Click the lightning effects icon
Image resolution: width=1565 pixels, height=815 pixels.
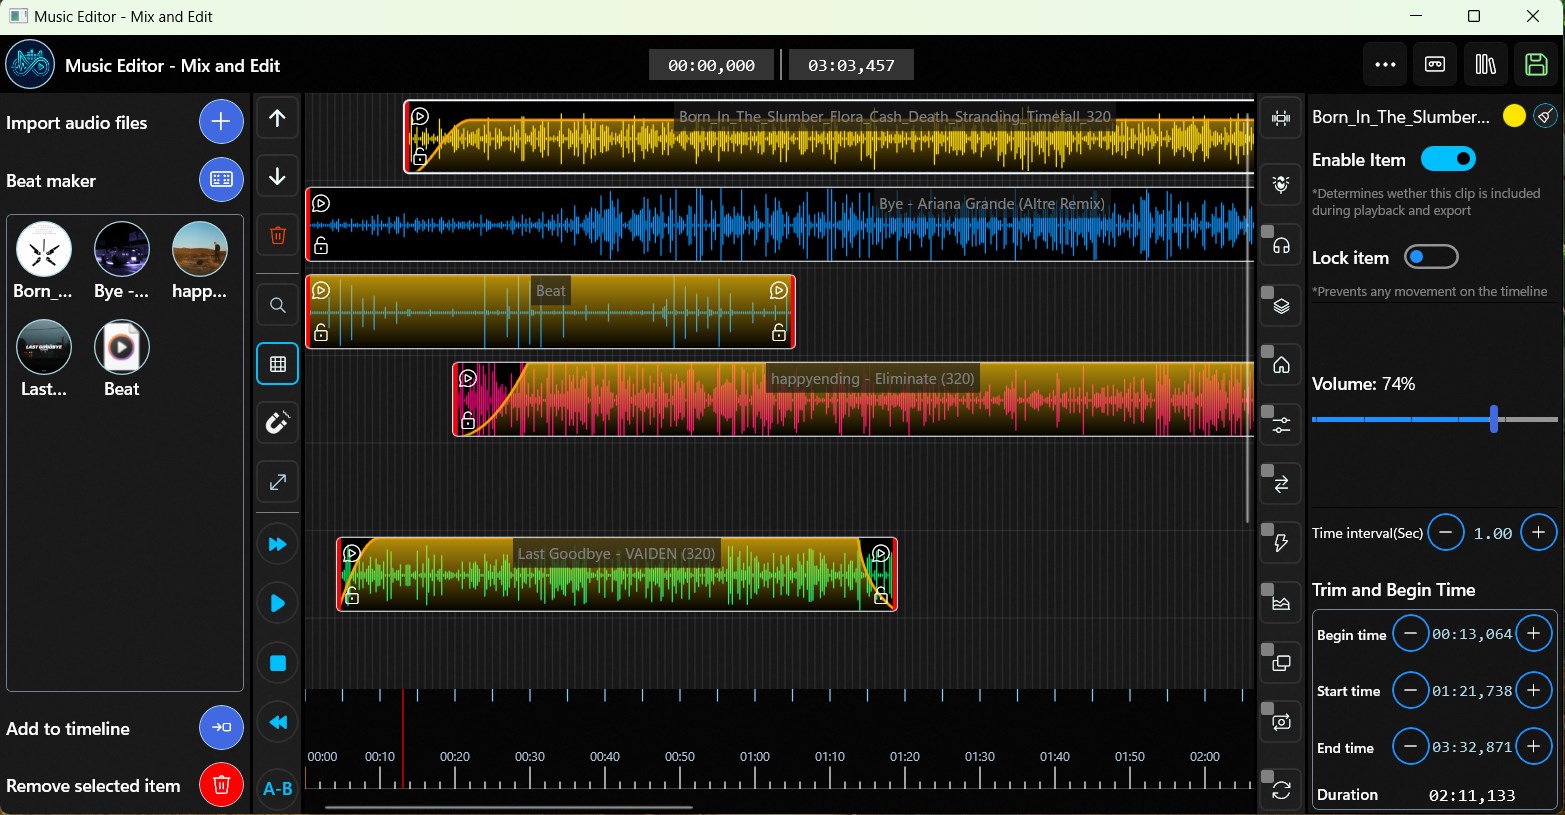[1280, 542]
